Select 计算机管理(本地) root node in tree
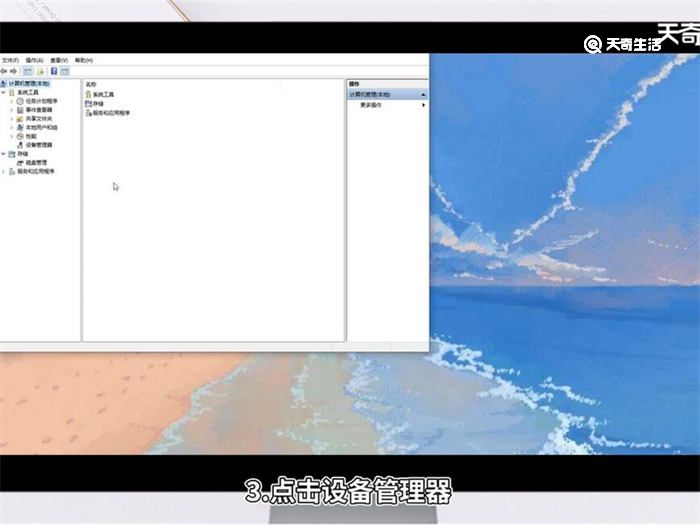700x525 pixels. [x=29, y=83]
